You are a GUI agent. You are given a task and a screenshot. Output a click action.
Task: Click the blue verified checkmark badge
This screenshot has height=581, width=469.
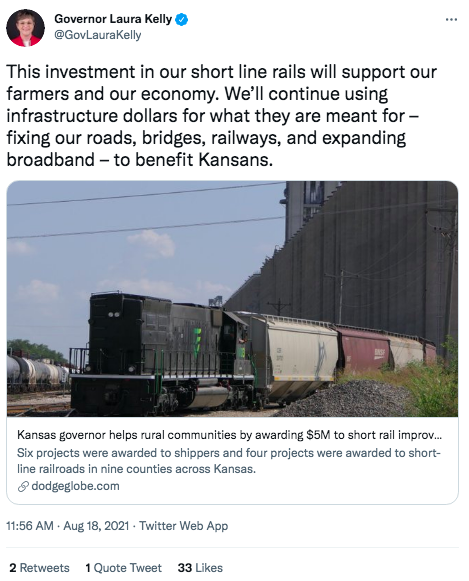tap(181, 19)
